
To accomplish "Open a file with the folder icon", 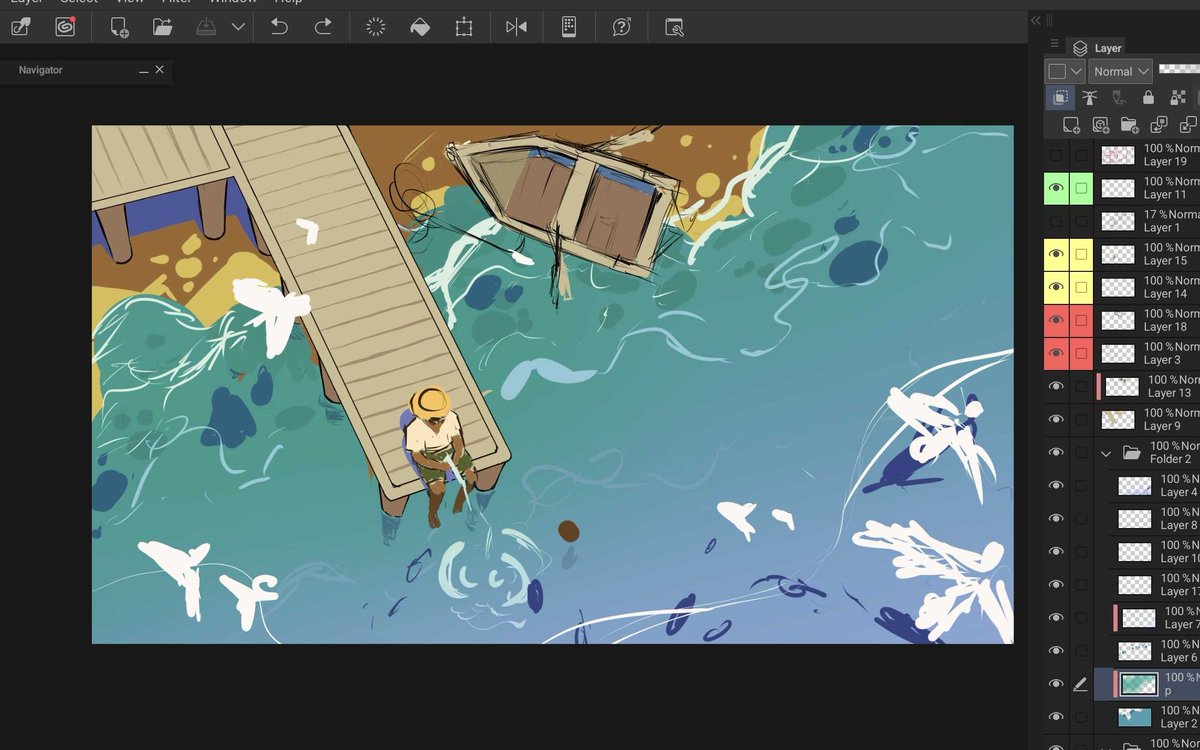I will coord(163,28).
